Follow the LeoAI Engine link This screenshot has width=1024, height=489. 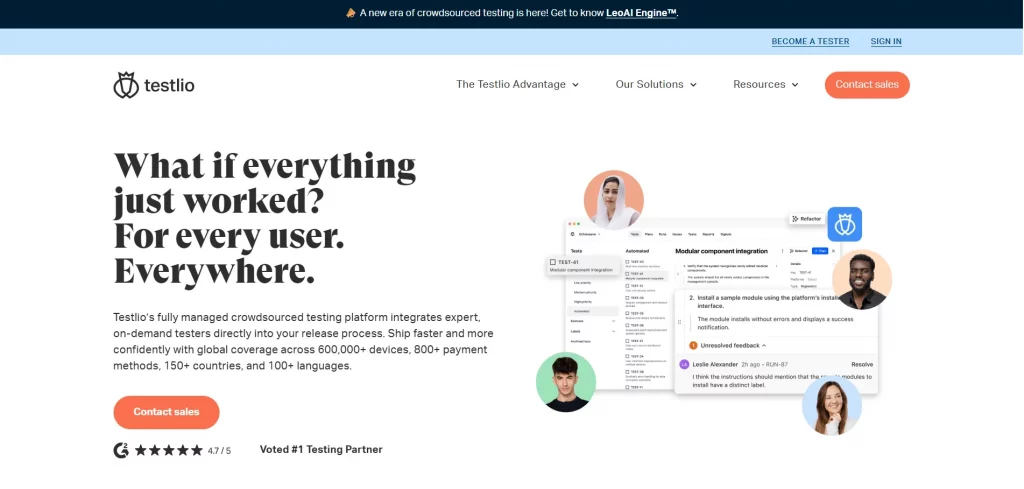[x=641, y=12]
